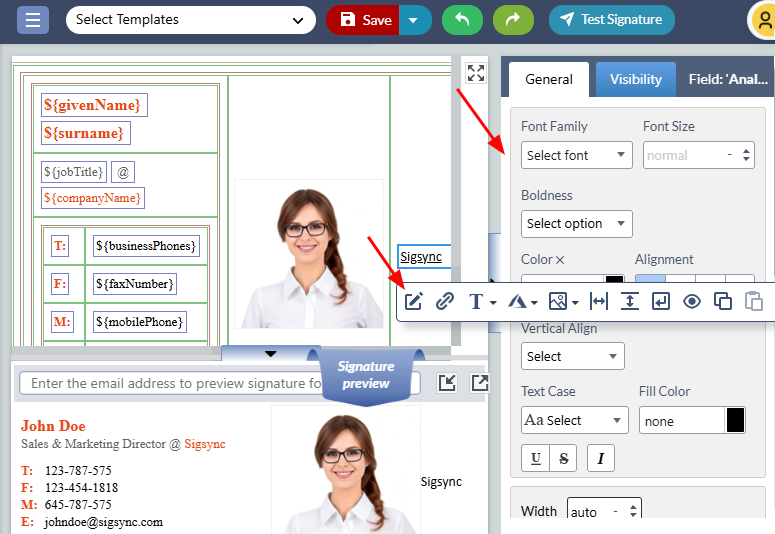Open the Boldness dropdown
The width and height of the screenshot is (775, 534).
(576, 223)
